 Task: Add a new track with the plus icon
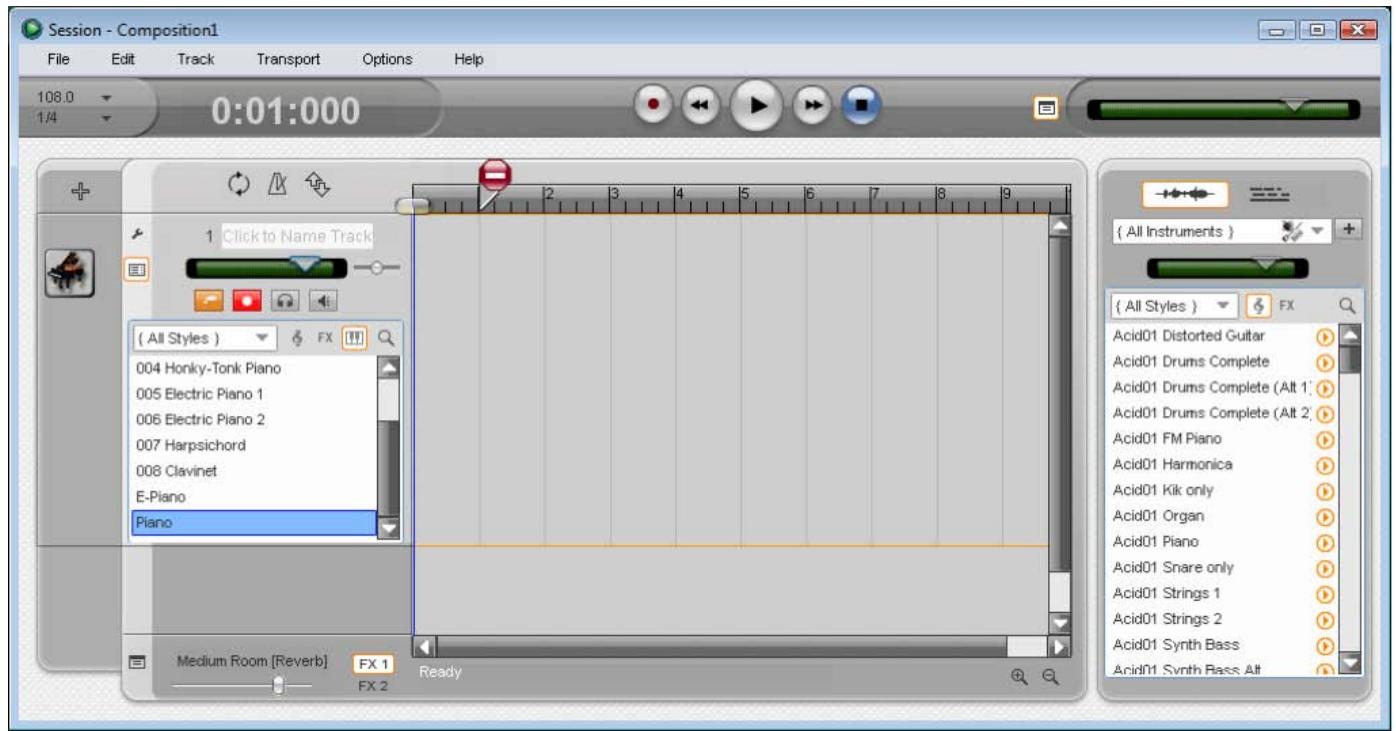81,189
